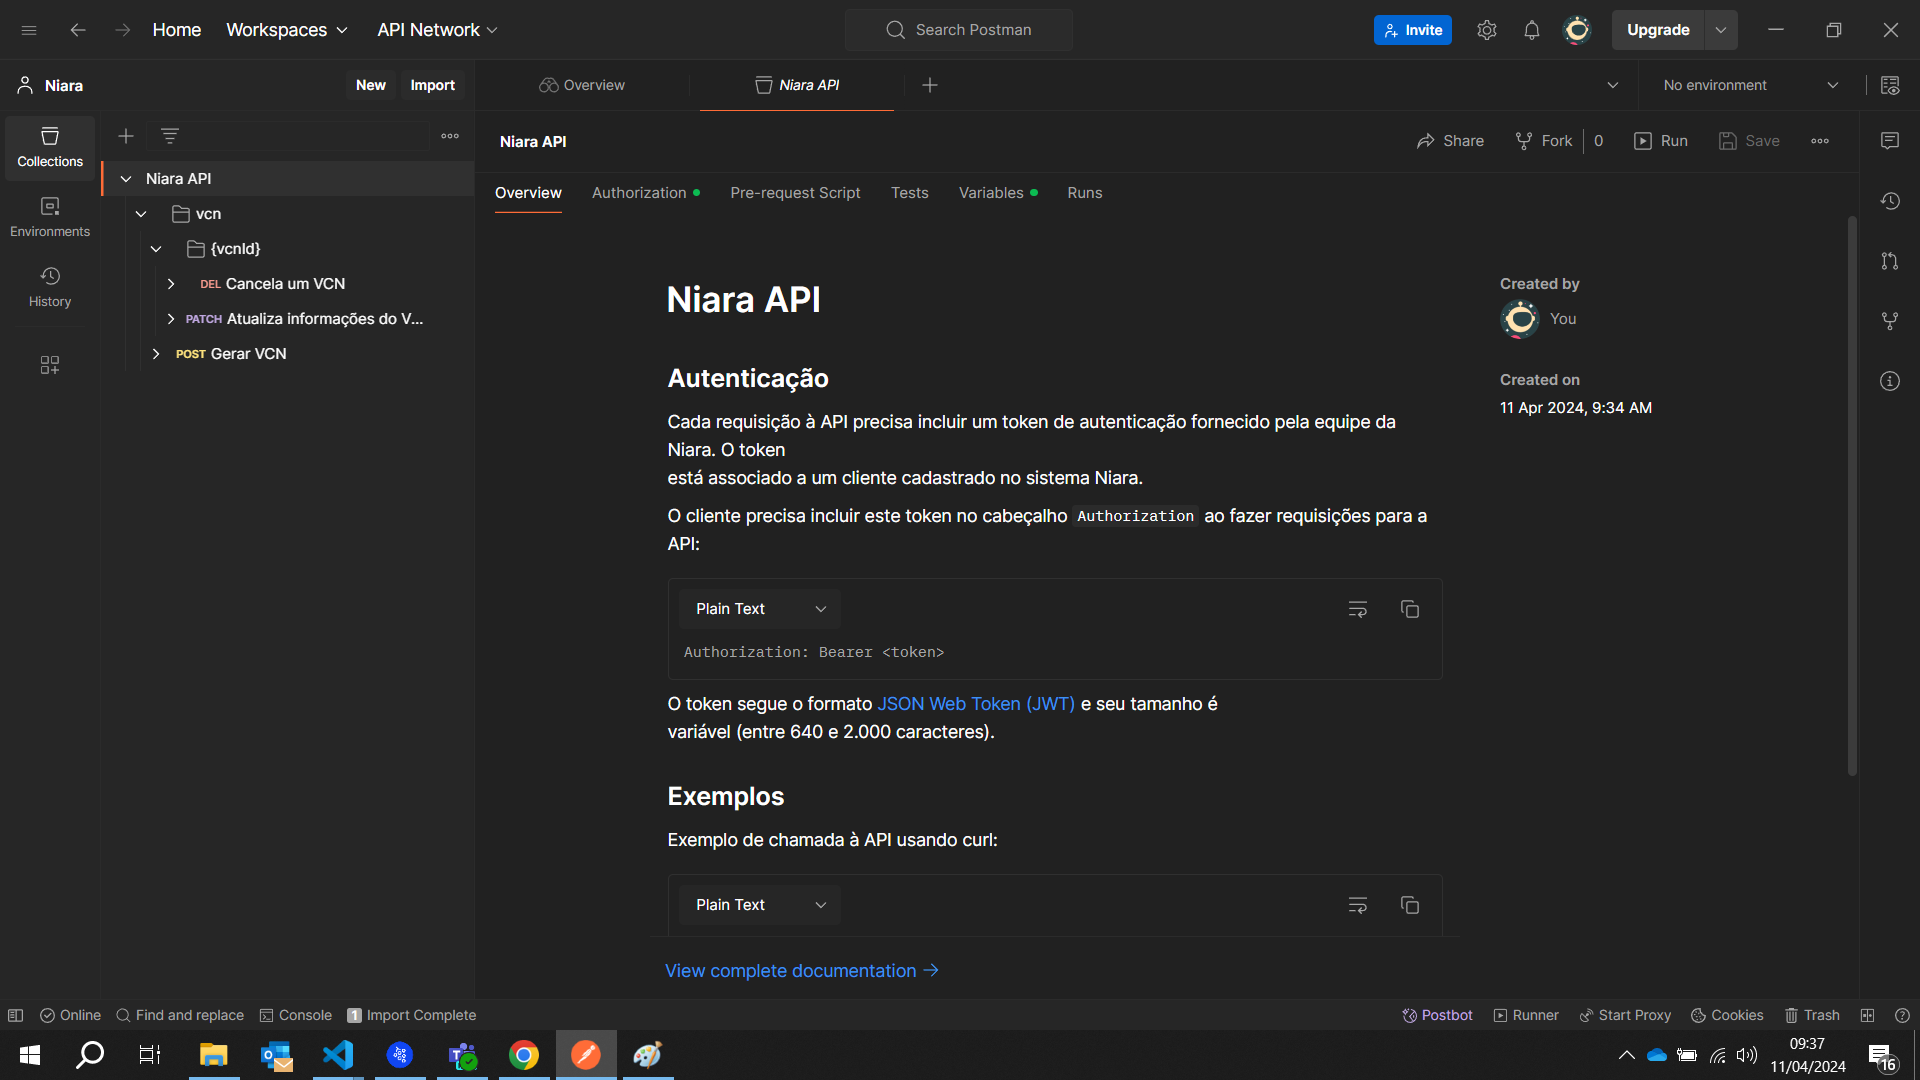The width and height of the screenshot is (1920, 1080).
Task: Share the Niara API collection
Action: coord(1450,141)
